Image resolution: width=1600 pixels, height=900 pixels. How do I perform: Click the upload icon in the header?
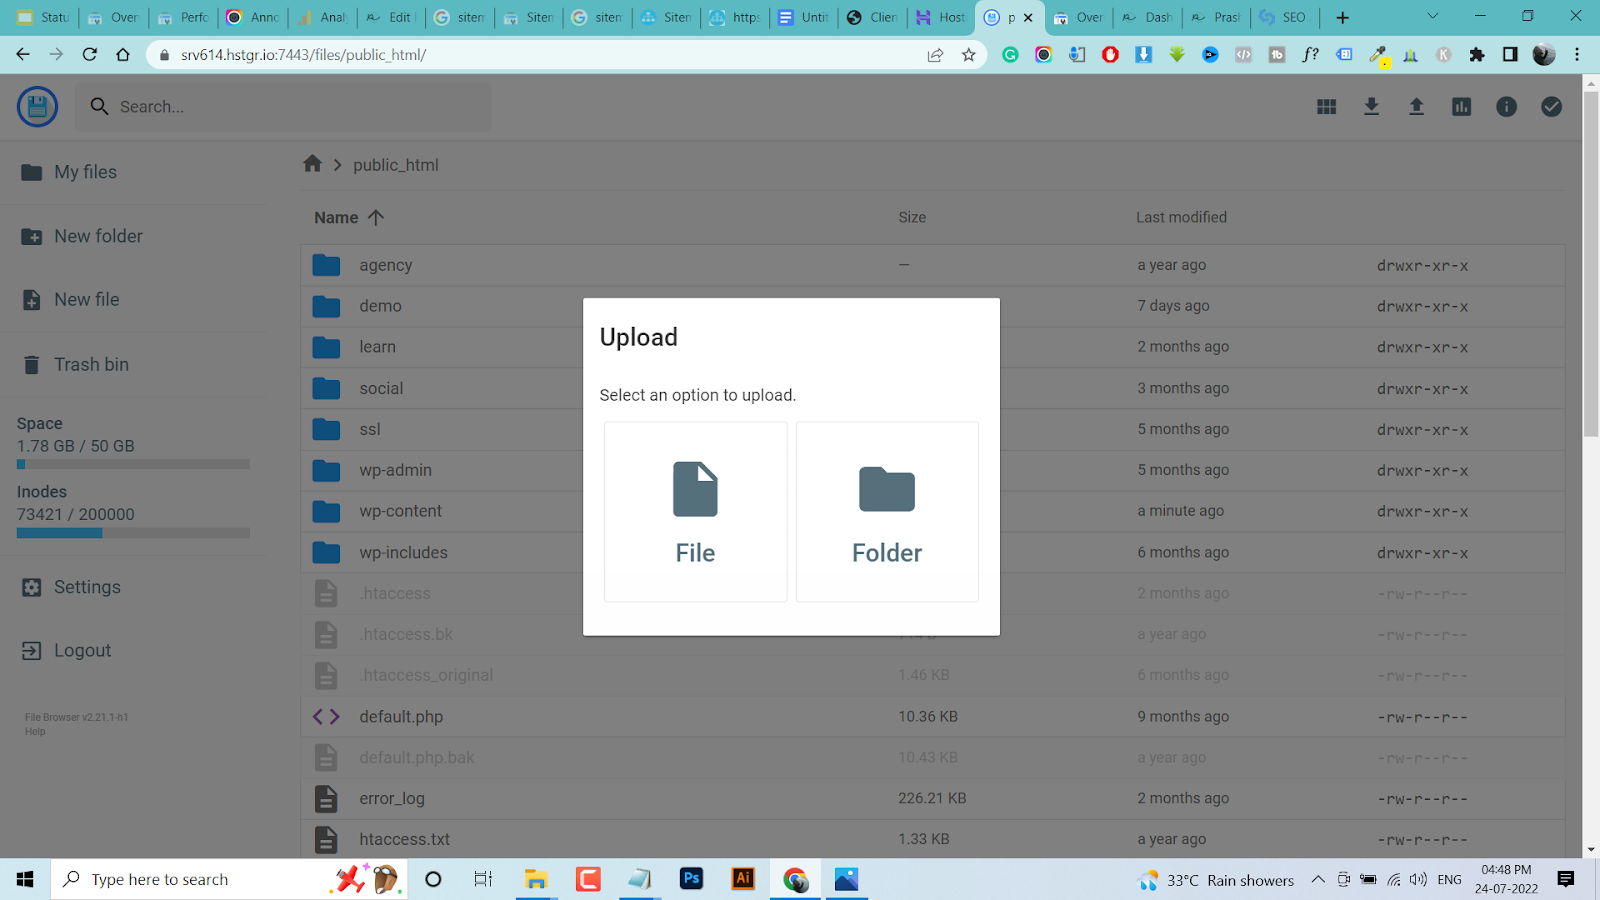point(1416,107)
